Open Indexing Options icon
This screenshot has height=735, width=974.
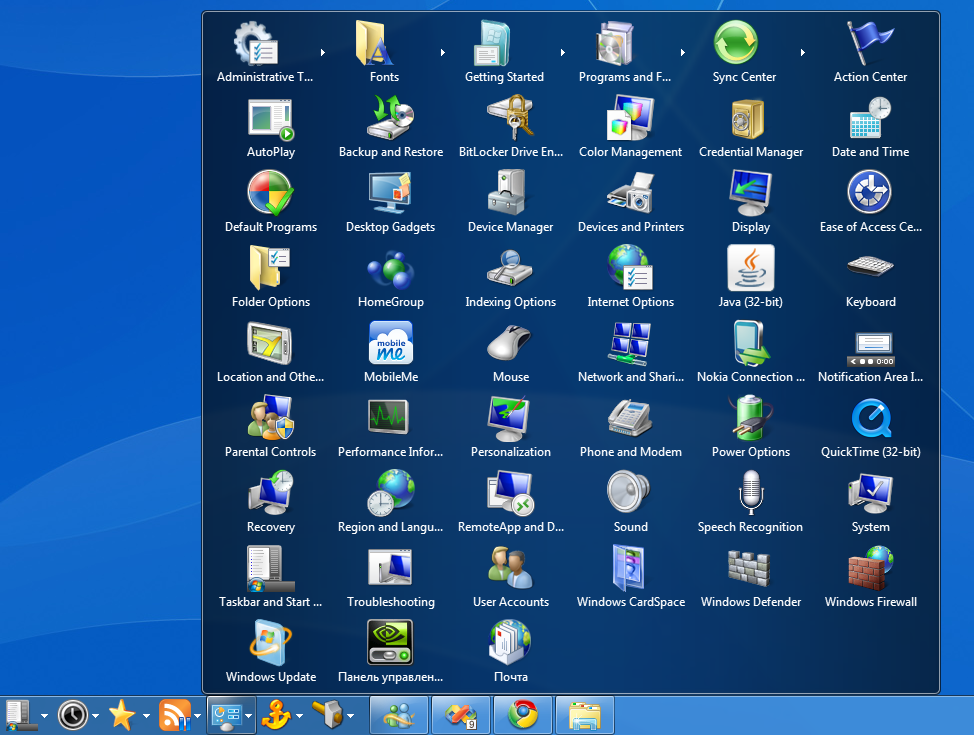pos(509,268)
